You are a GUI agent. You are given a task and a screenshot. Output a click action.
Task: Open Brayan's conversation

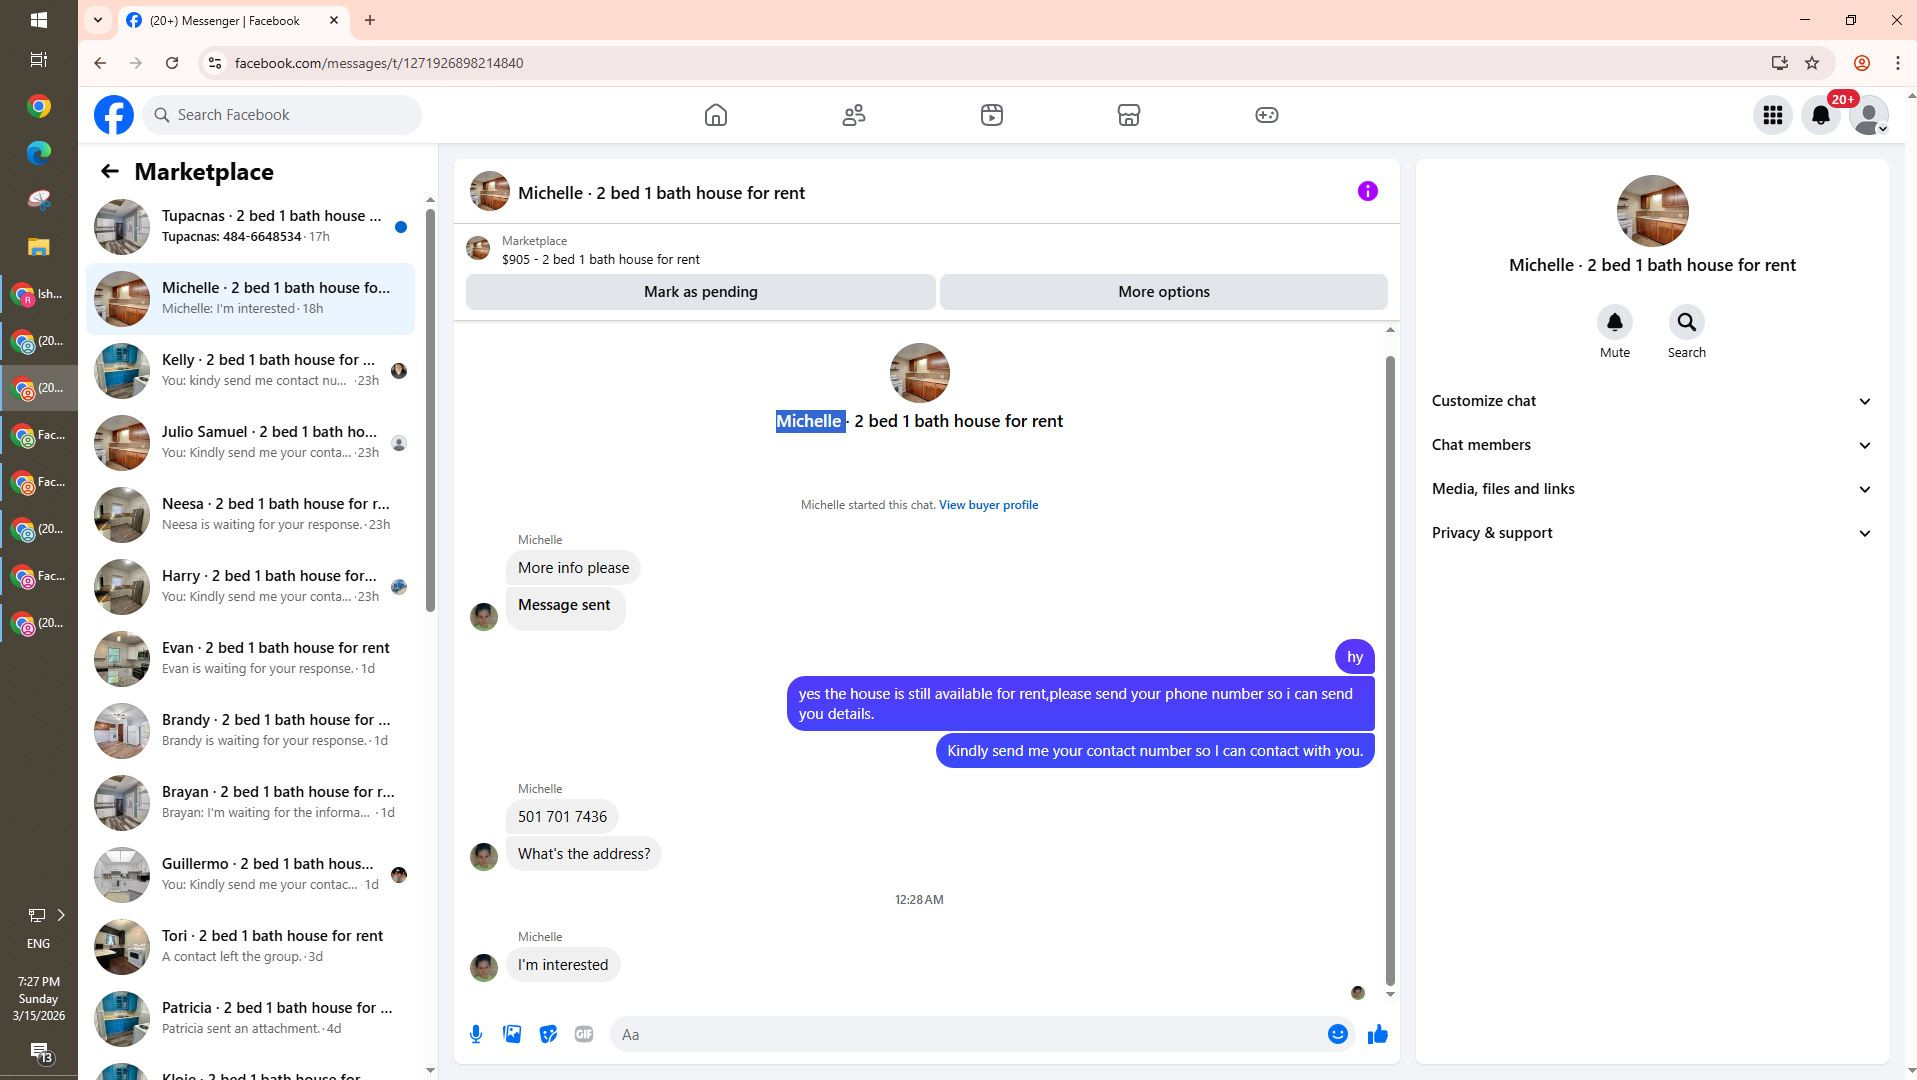coord(250,803)
